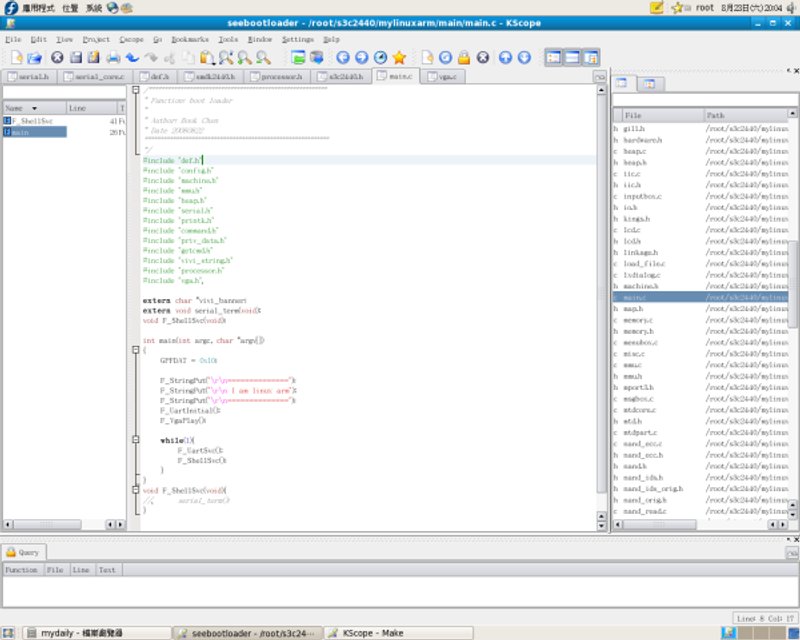Click the greyed Redo arrow icon

pos(151,58)
